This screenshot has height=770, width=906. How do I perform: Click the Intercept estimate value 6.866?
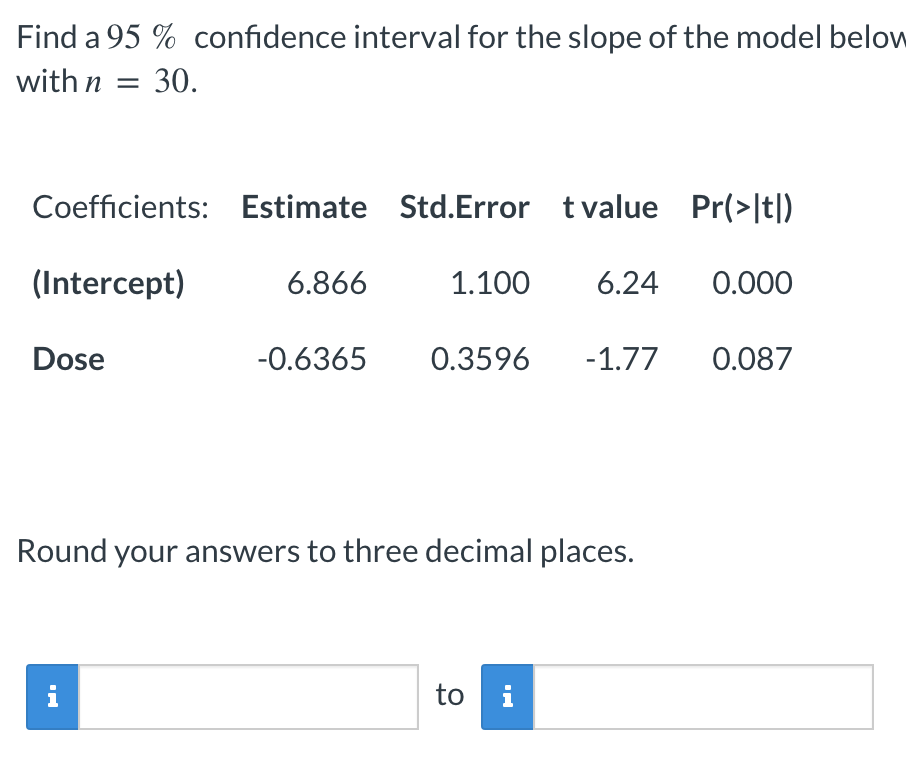pos(330,283)
